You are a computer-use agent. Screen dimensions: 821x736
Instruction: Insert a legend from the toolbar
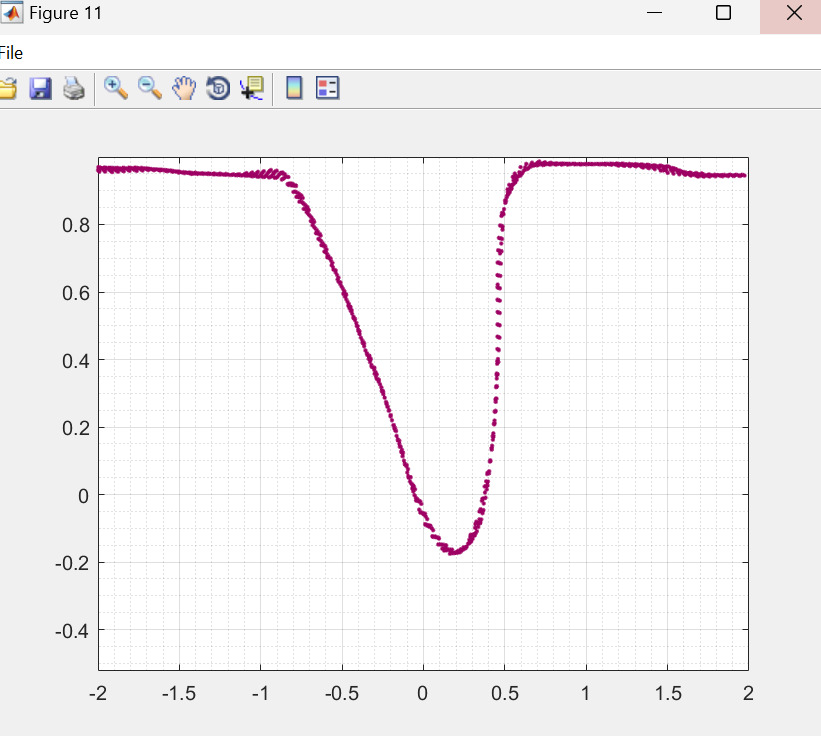[328, 89]
